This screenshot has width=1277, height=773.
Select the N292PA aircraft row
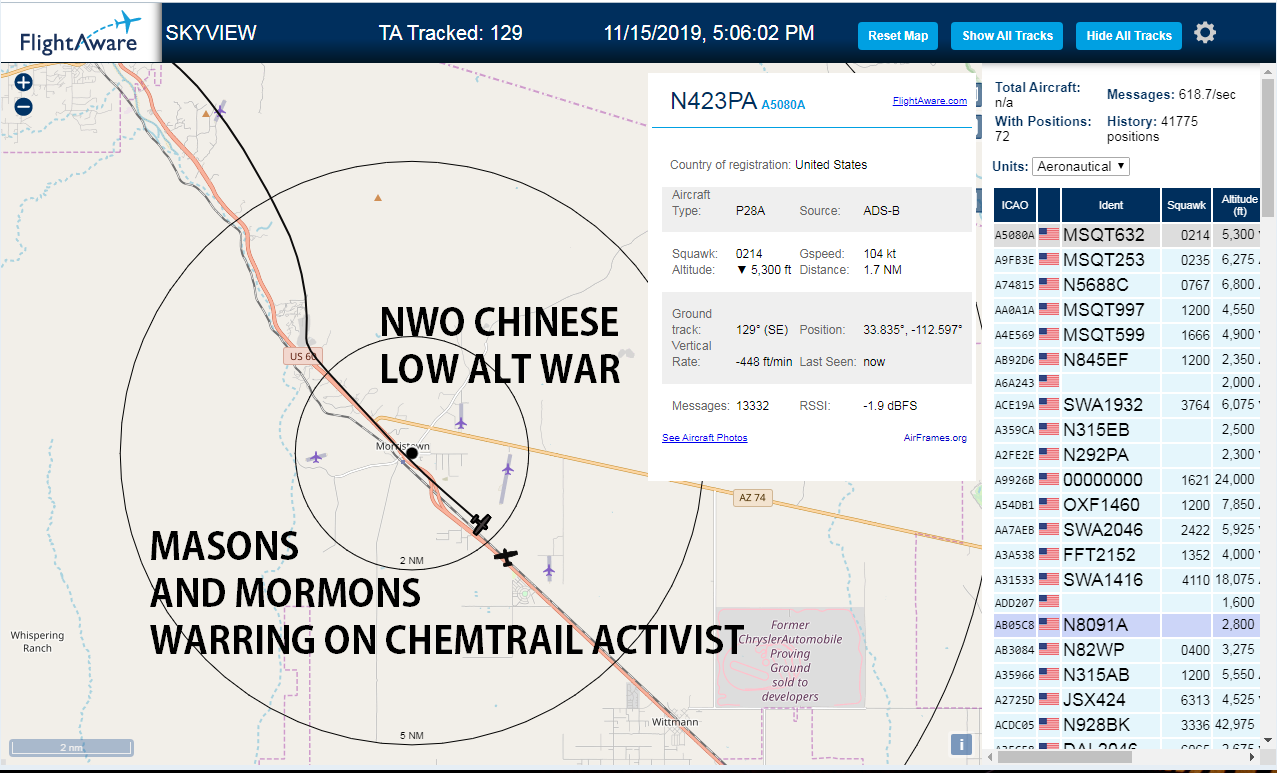[x=1128, y=454]
